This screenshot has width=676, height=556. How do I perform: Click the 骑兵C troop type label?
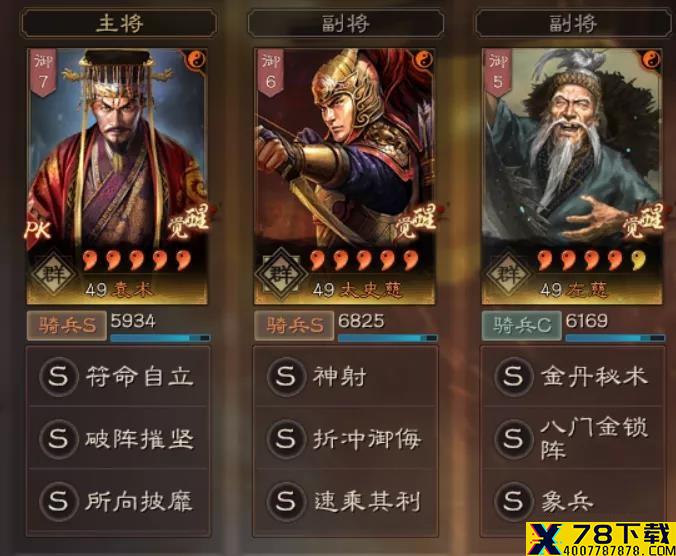click(x=522, y=325)
